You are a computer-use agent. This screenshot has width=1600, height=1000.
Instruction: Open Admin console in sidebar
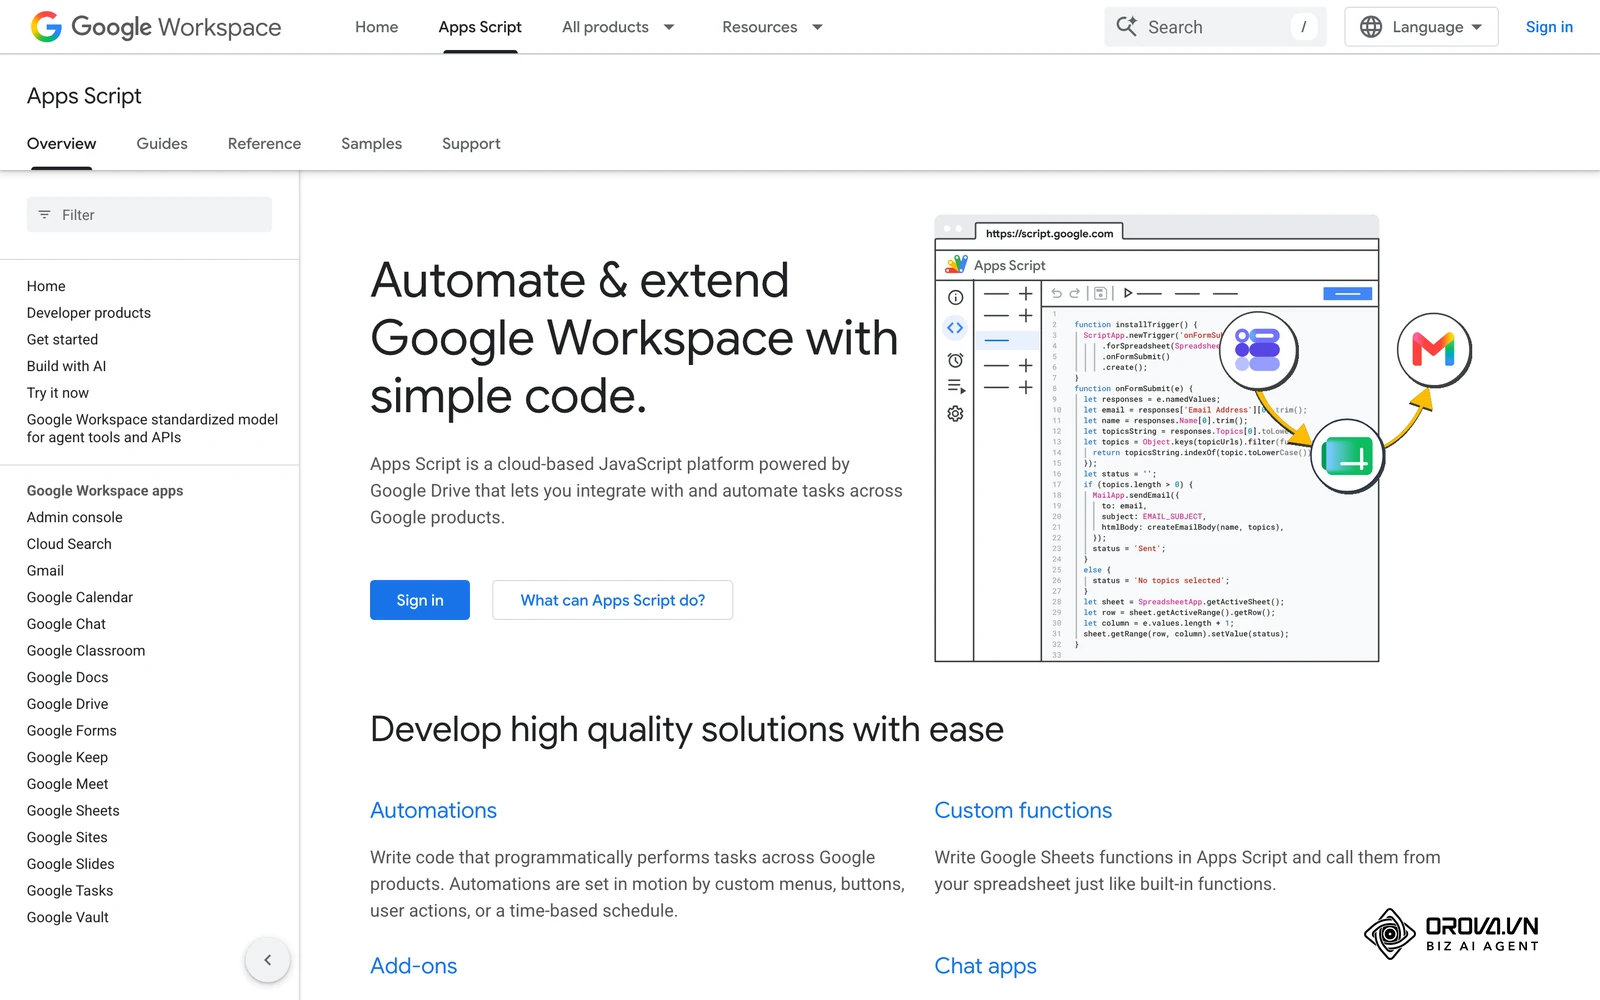click(x=75, y=517)
